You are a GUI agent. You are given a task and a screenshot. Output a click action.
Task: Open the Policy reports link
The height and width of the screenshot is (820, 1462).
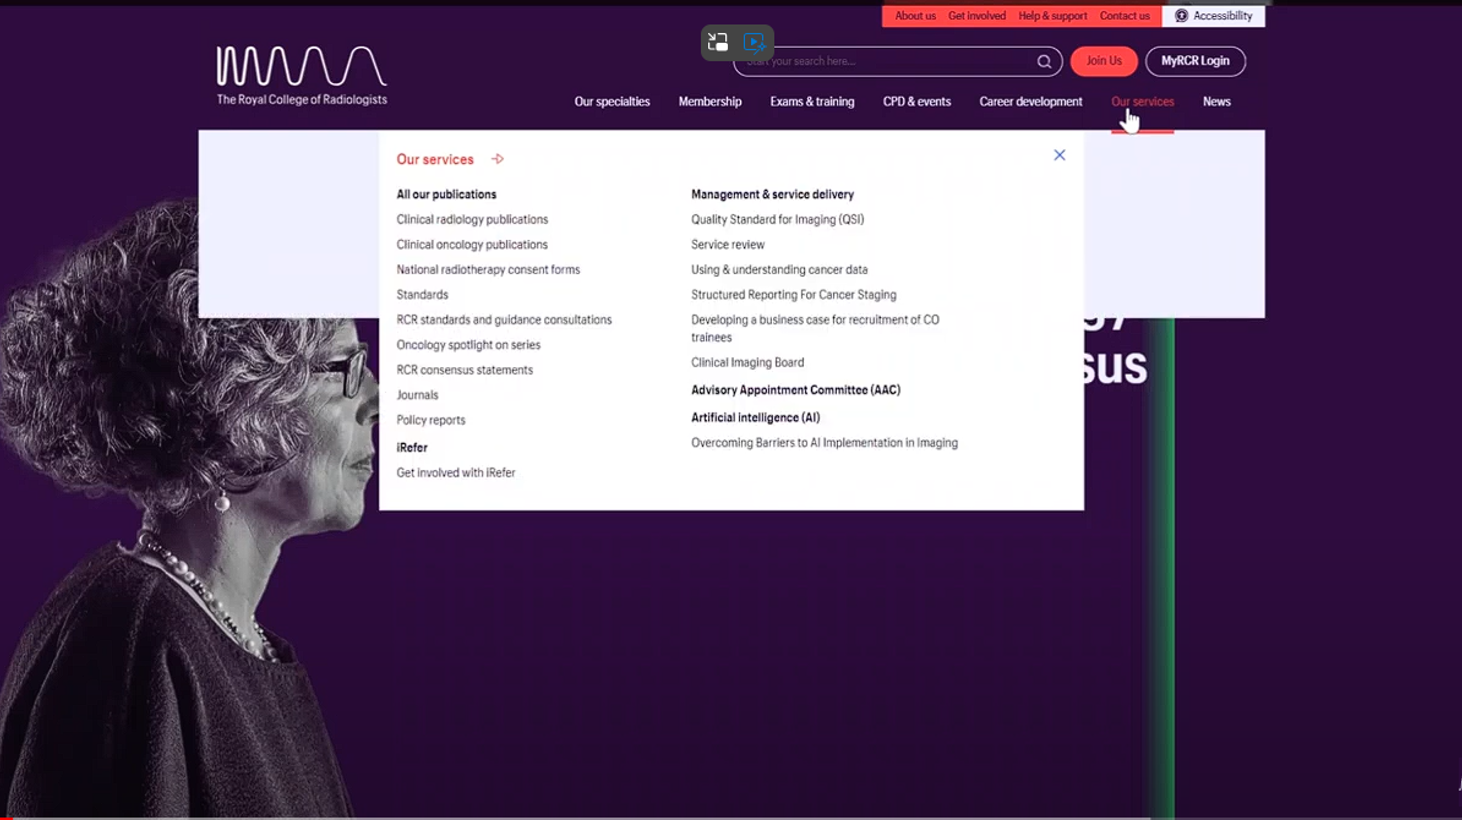(x=431, y=420)
